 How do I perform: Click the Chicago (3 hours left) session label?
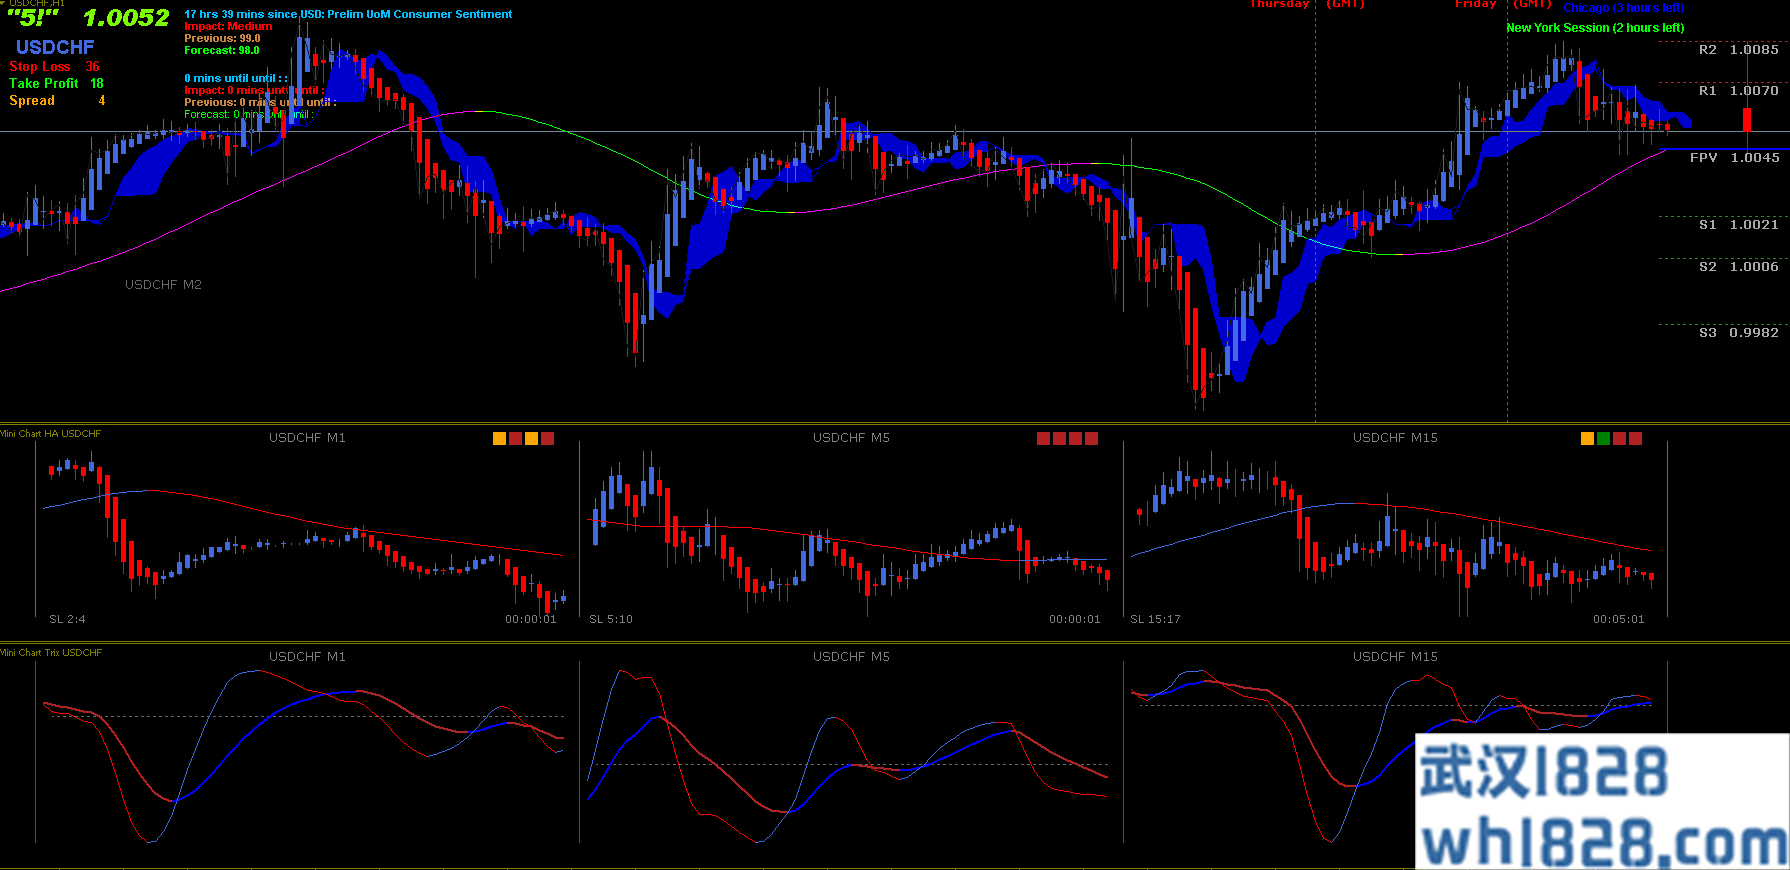(1624, 8)
